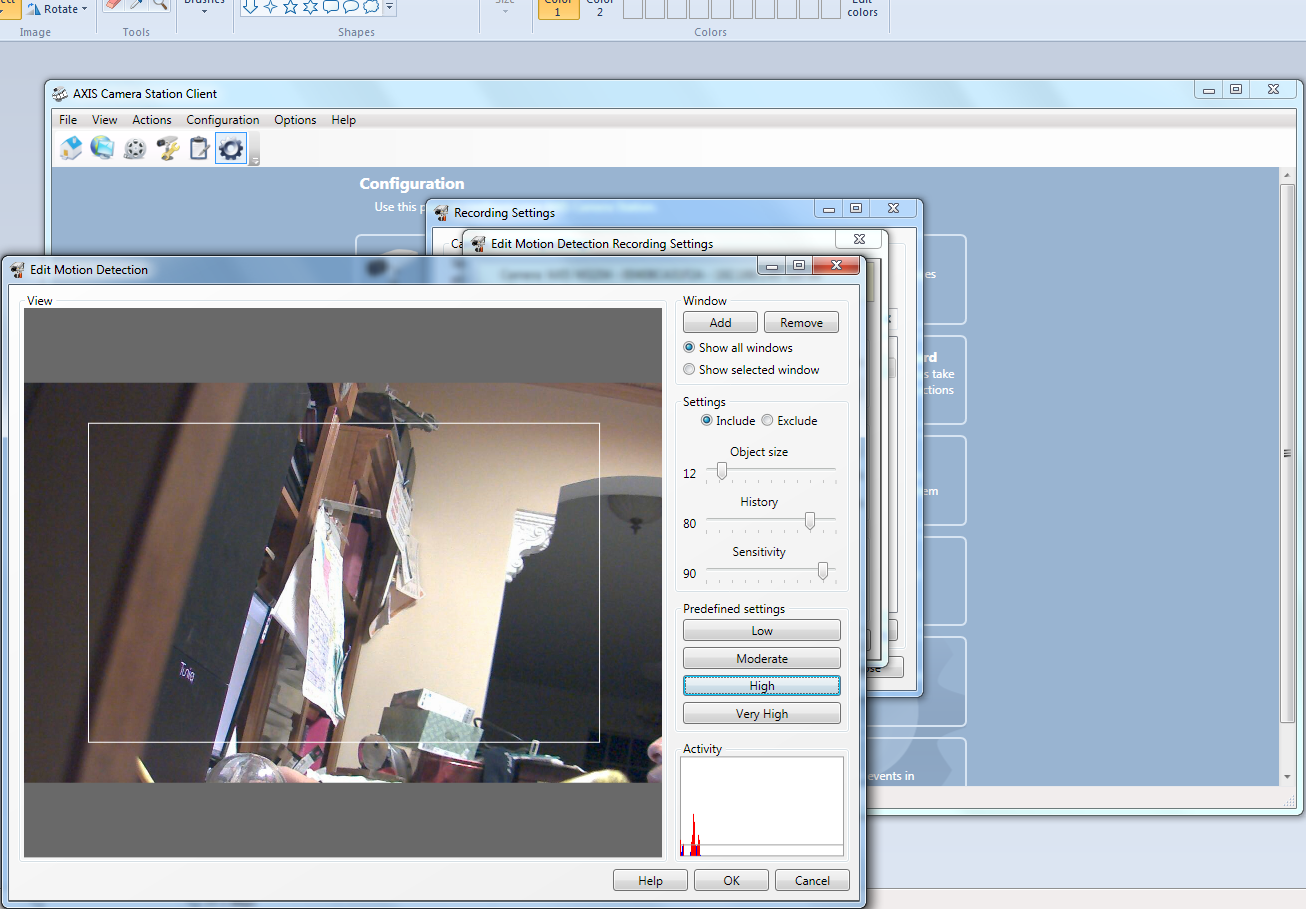Expand the Paint shapes gallery arrow
Screen dimensions: 1306x909
(389, 7)
